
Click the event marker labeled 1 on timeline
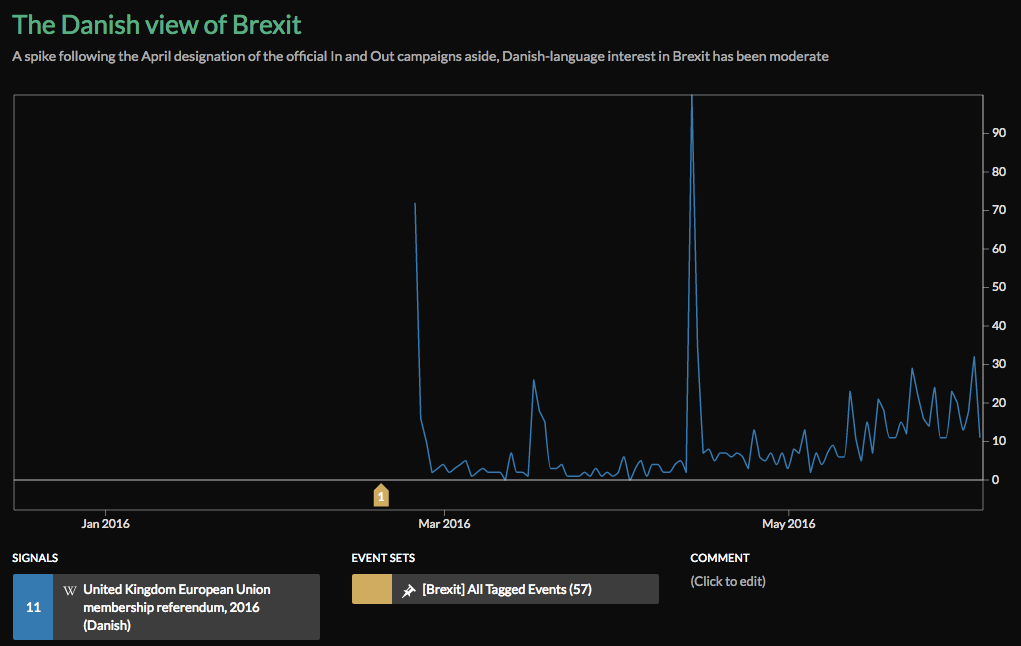point(380,495)
